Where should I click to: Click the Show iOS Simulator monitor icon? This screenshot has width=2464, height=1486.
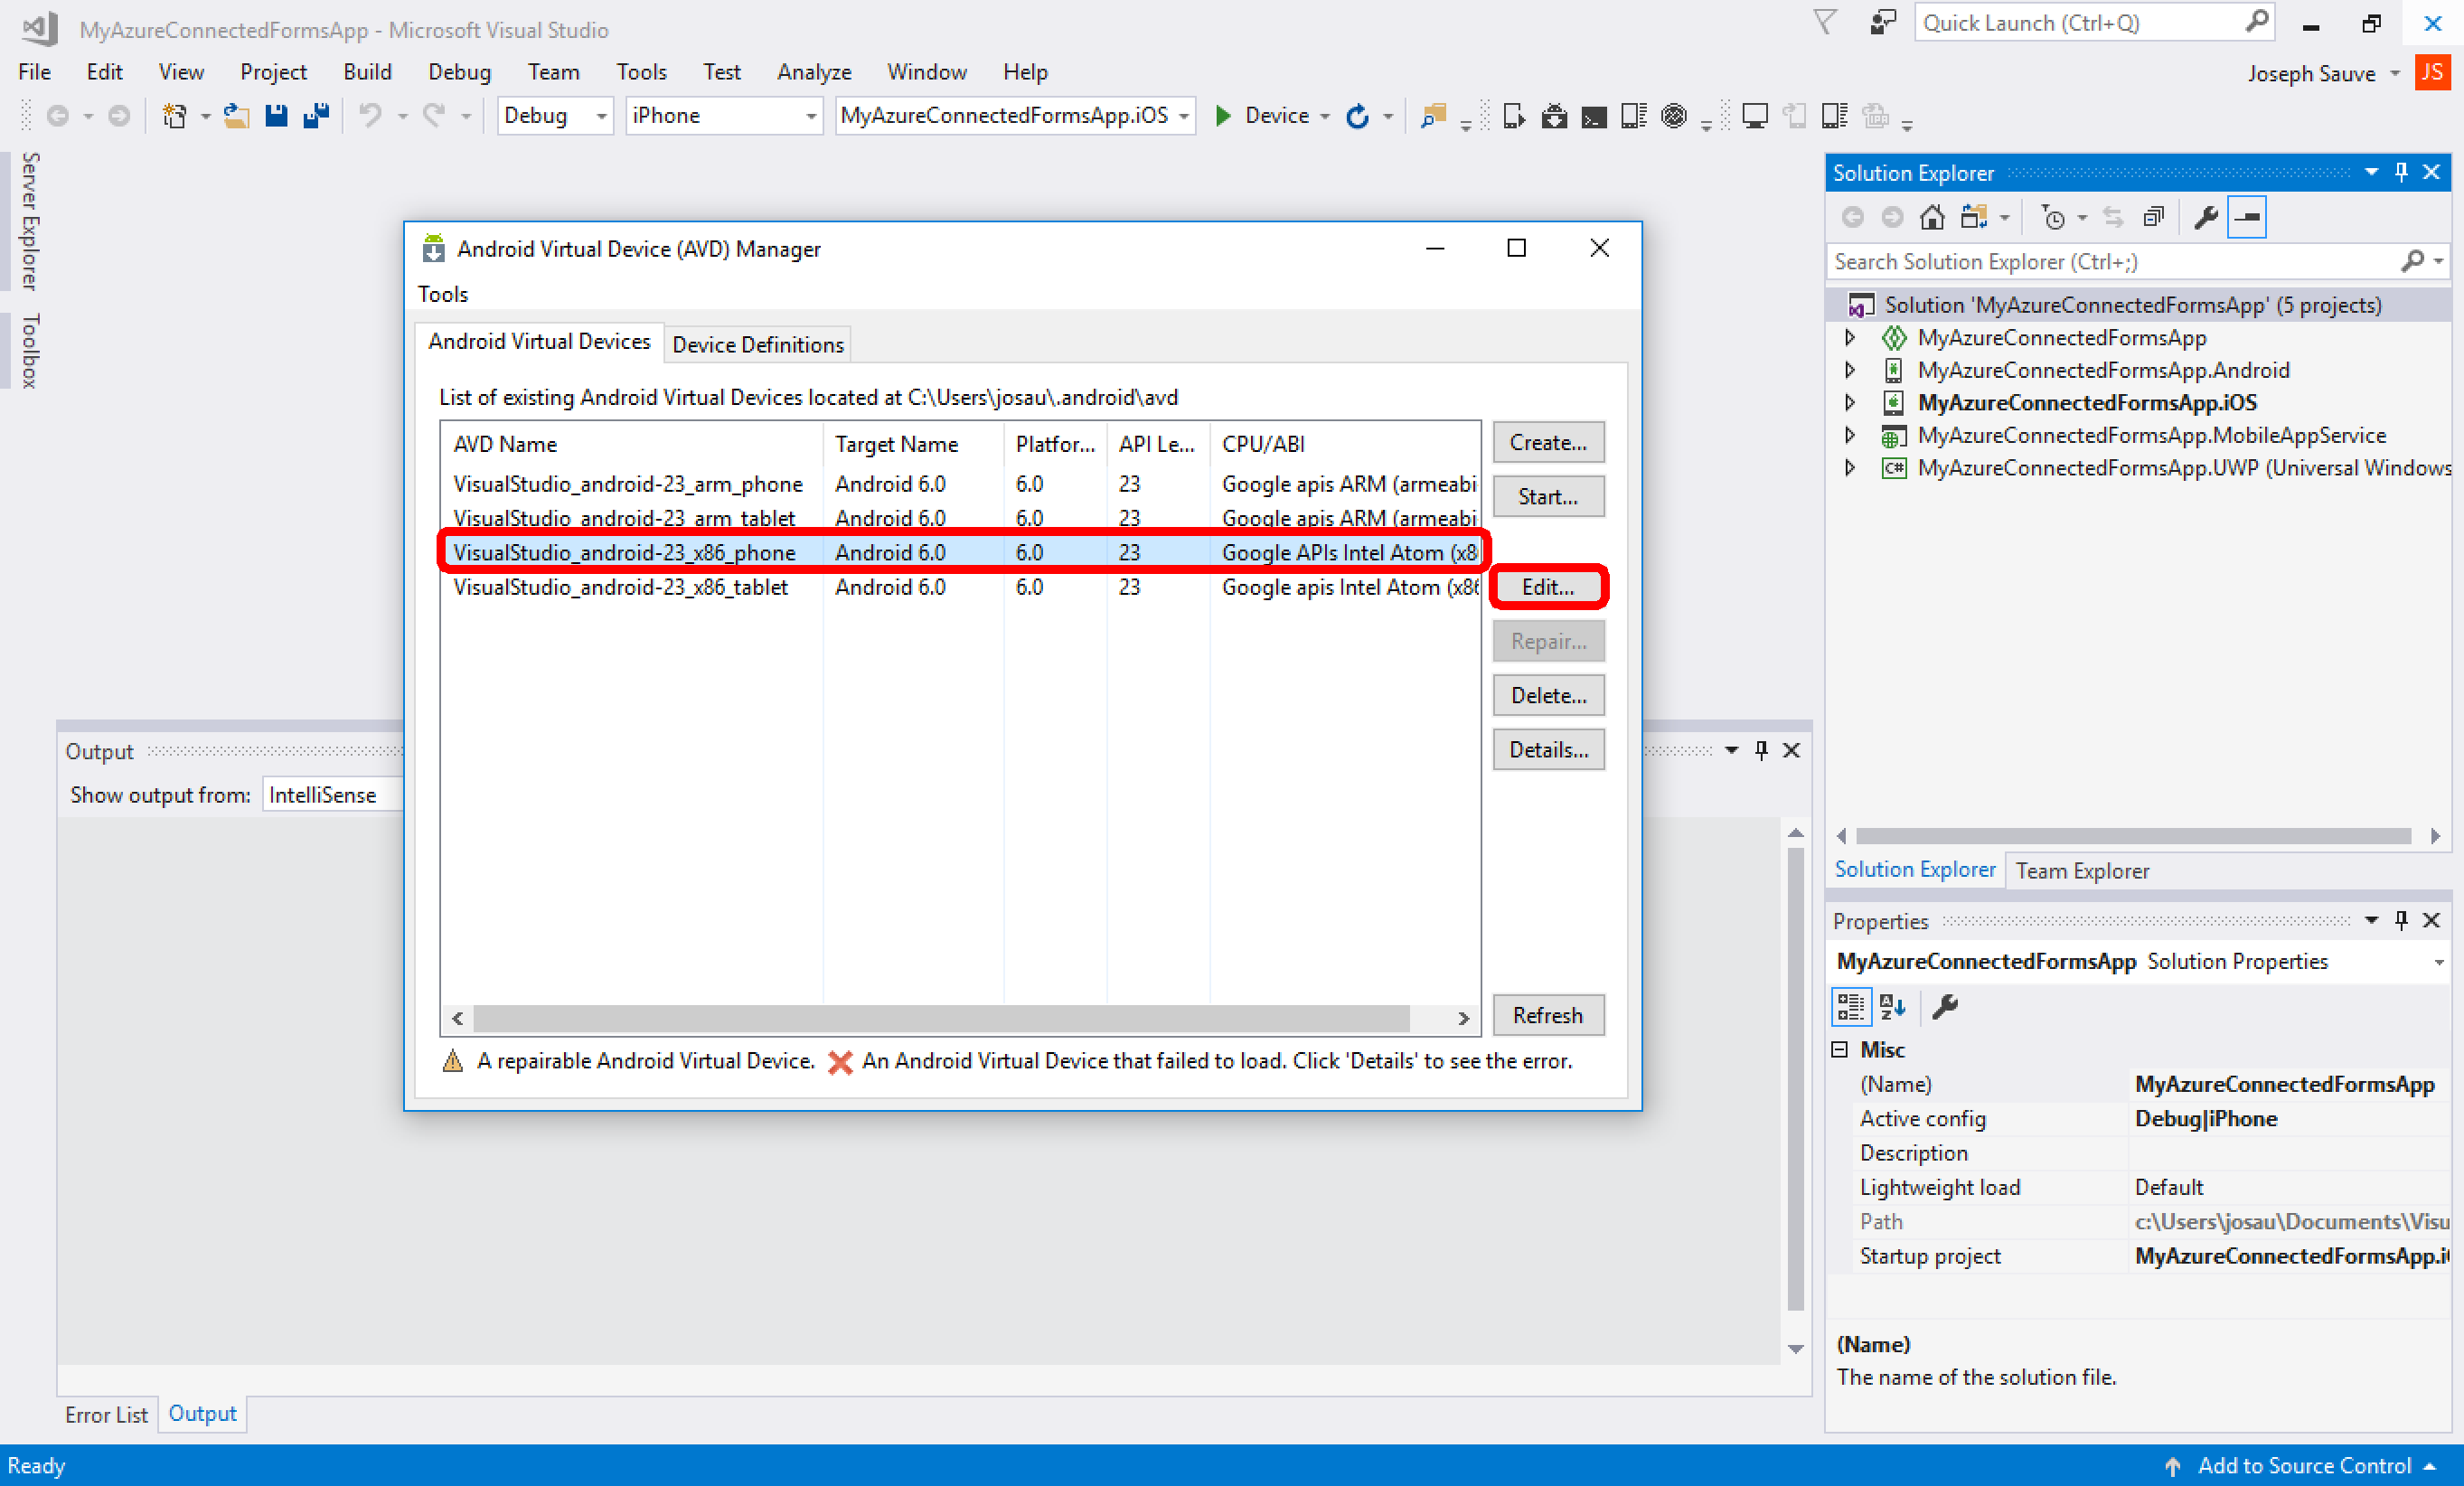(1755, 116)
